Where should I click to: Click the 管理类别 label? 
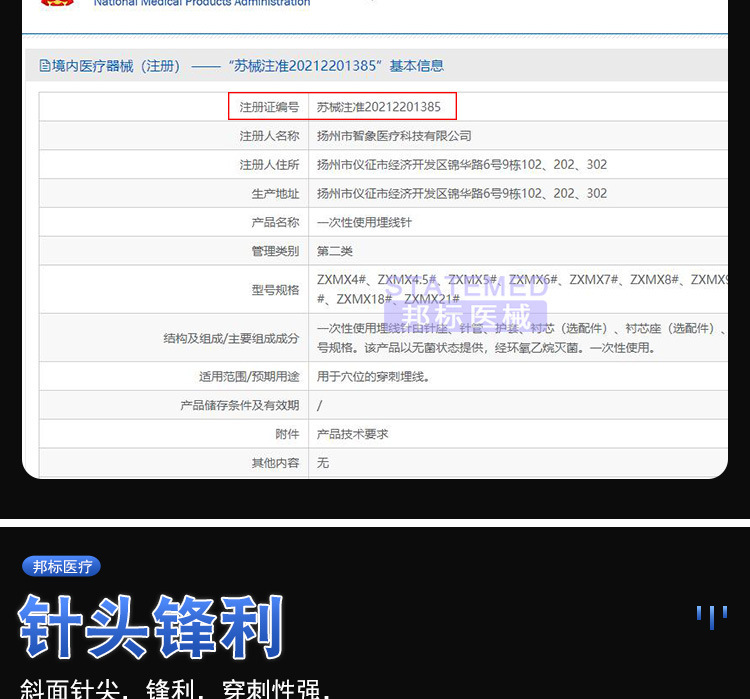[276, 251]
